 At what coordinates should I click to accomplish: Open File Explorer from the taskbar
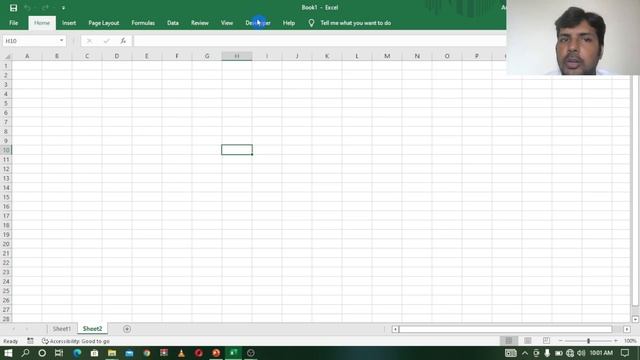[x=112, y=353]
